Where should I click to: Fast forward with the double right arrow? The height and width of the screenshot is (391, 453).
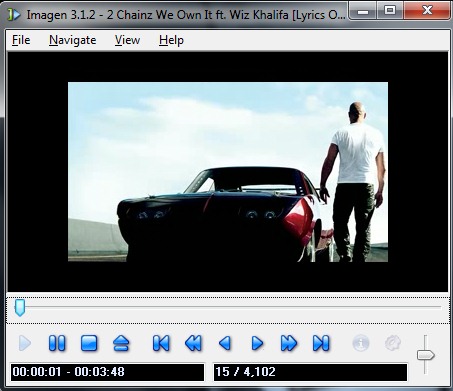pyautogui.click(x=289, y=343)
